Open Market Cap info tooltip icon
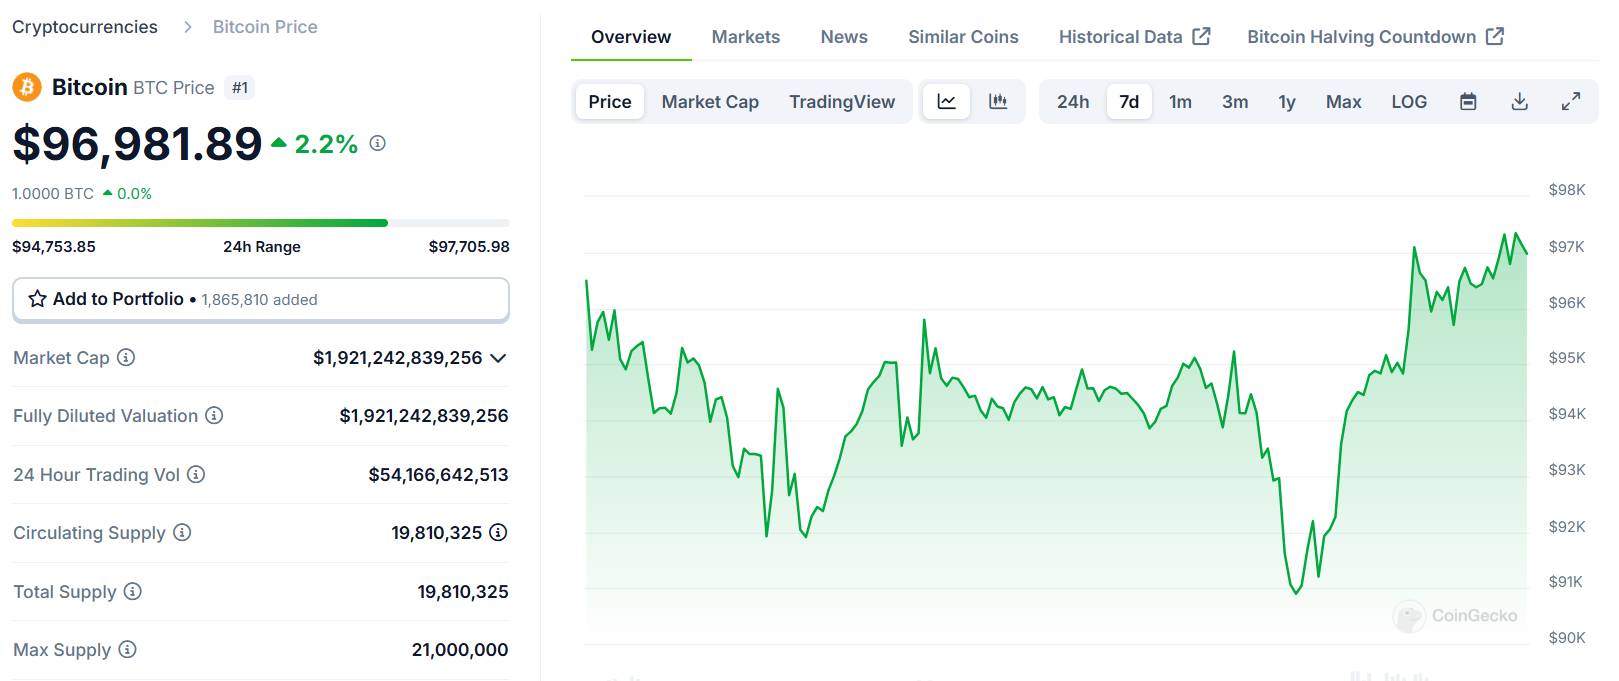The height and width of the screenshot is (681, 1619). click(x=126, y=357)
